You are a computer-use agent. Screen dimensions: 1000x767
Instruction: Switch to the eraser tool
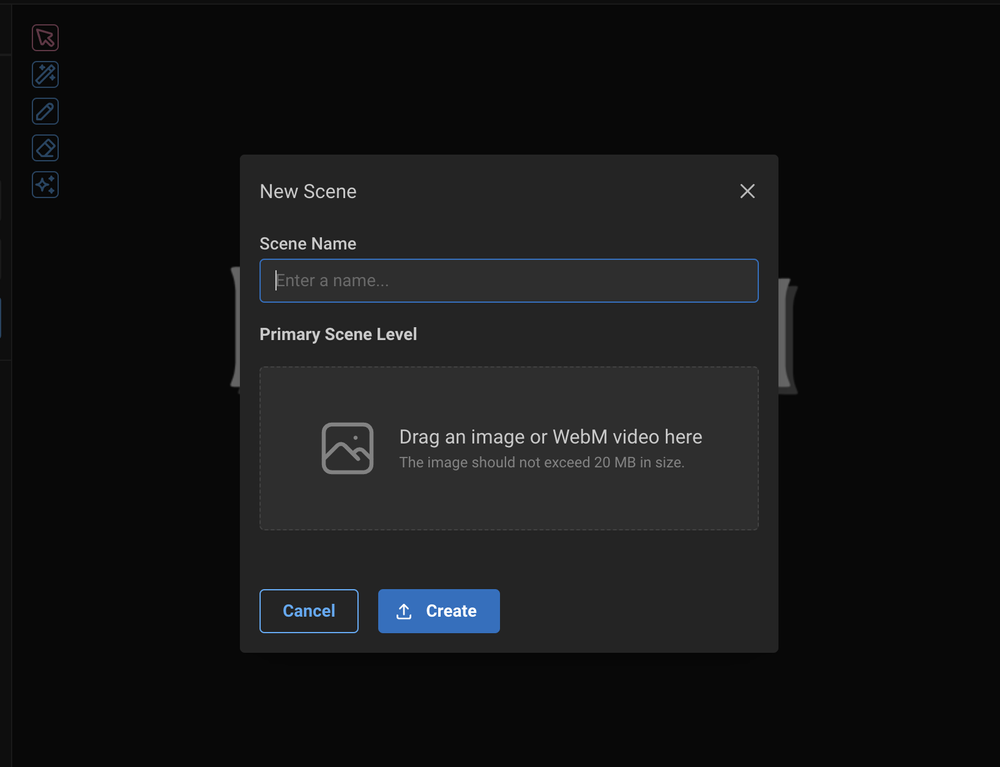coord(45,148)
